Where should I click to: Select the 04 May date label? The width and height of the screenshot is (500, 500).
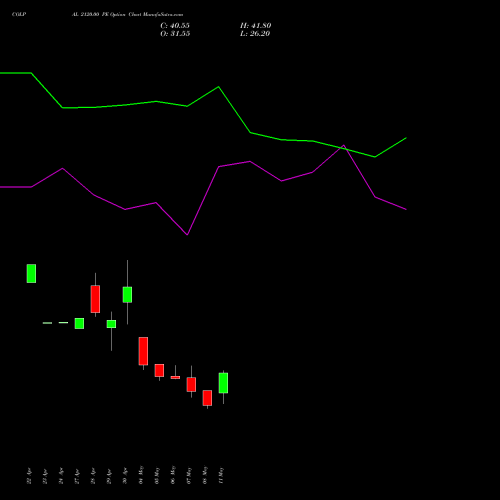(x=141, y=475)
